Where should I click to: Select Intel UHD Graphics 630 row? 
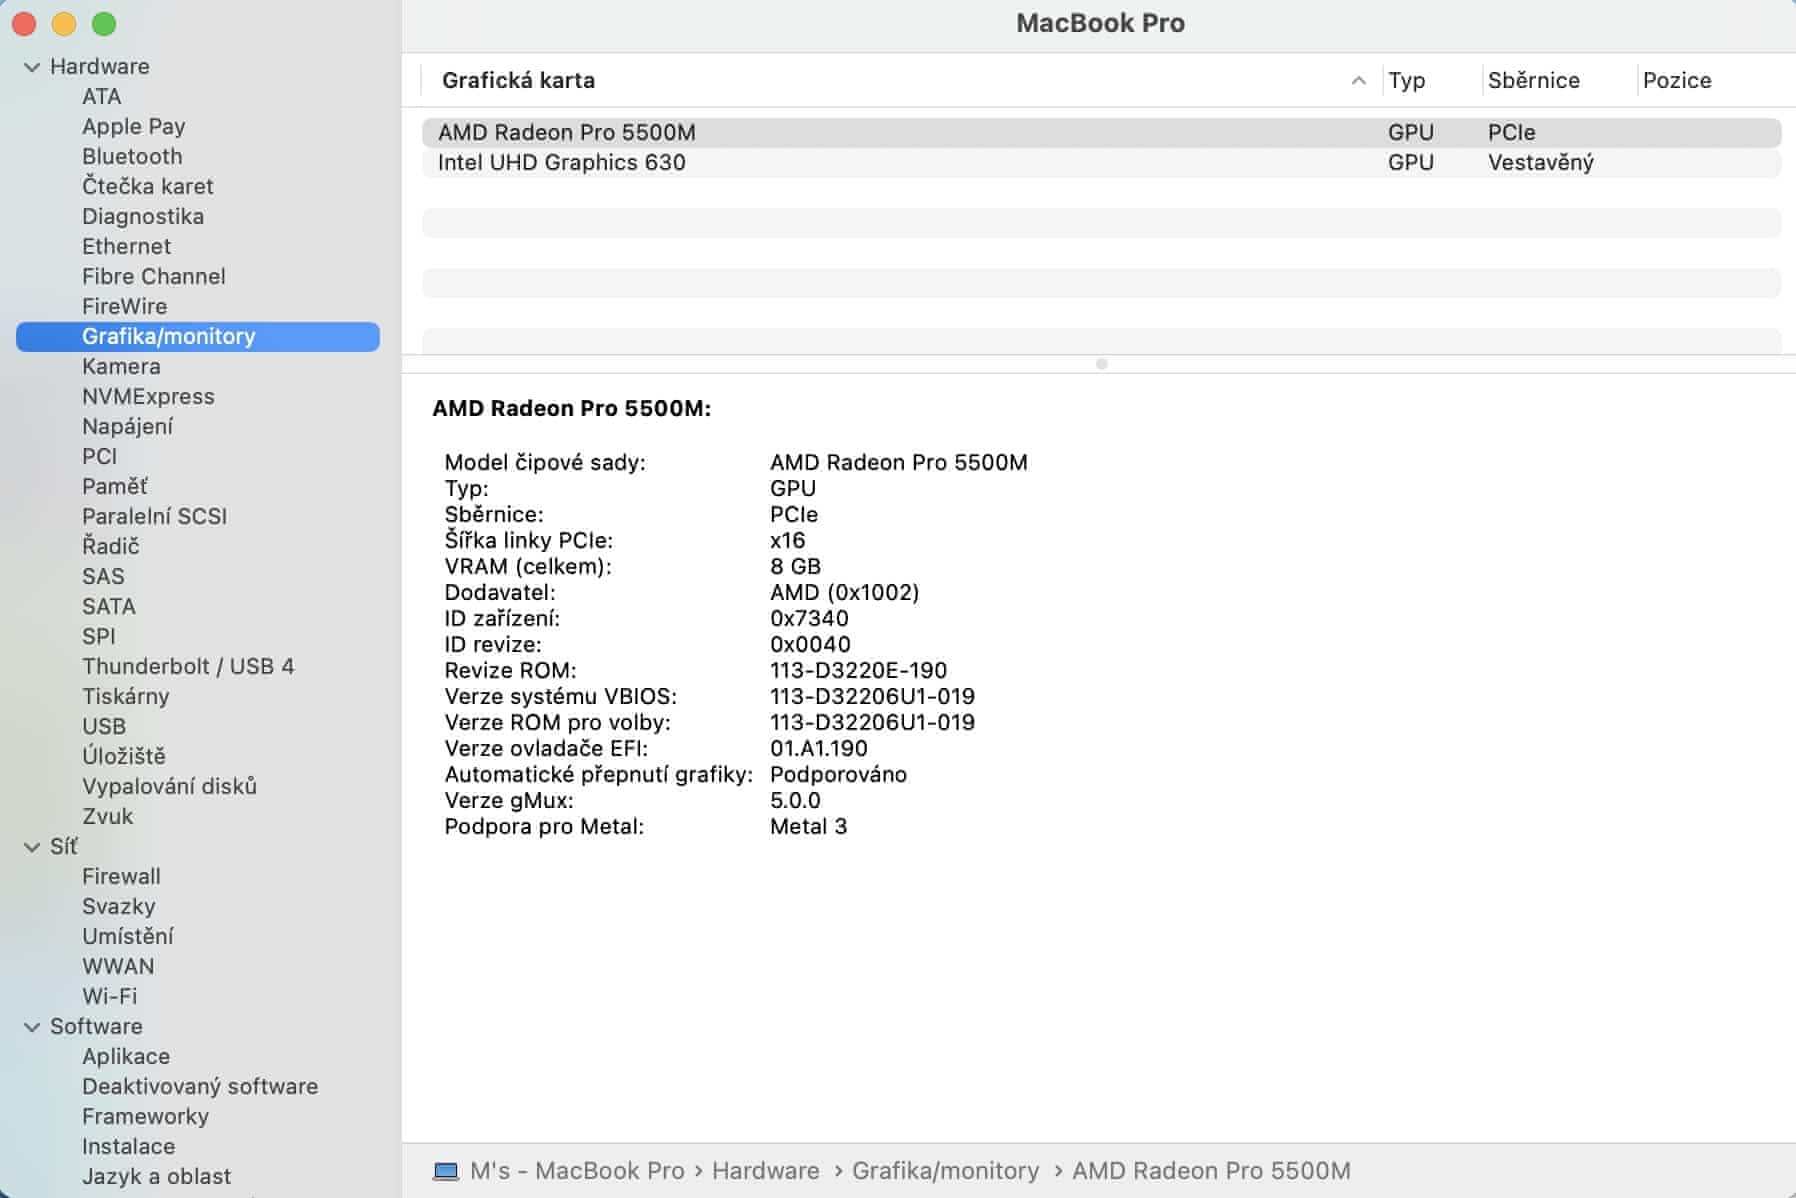[1101, 163]
